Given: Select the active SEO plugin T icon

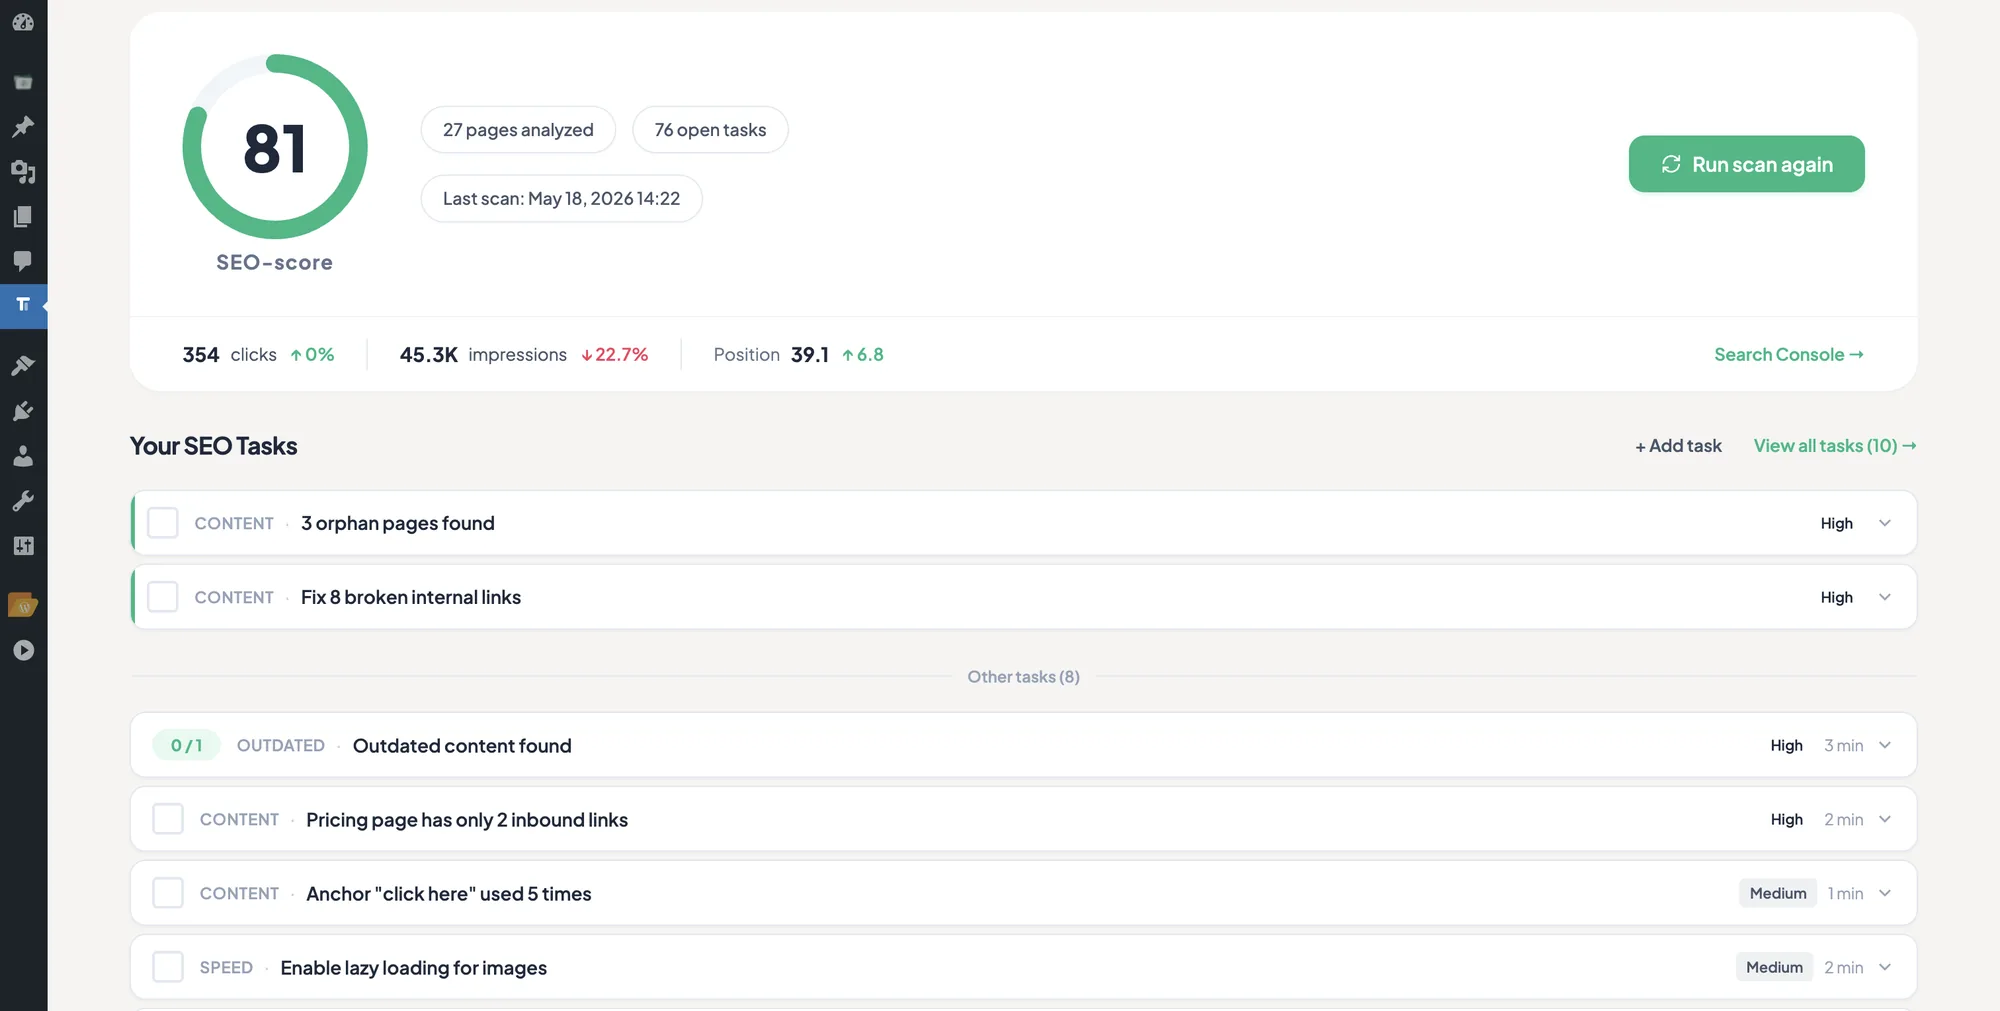Looking at the screenshot, I should tap(23, 305).
